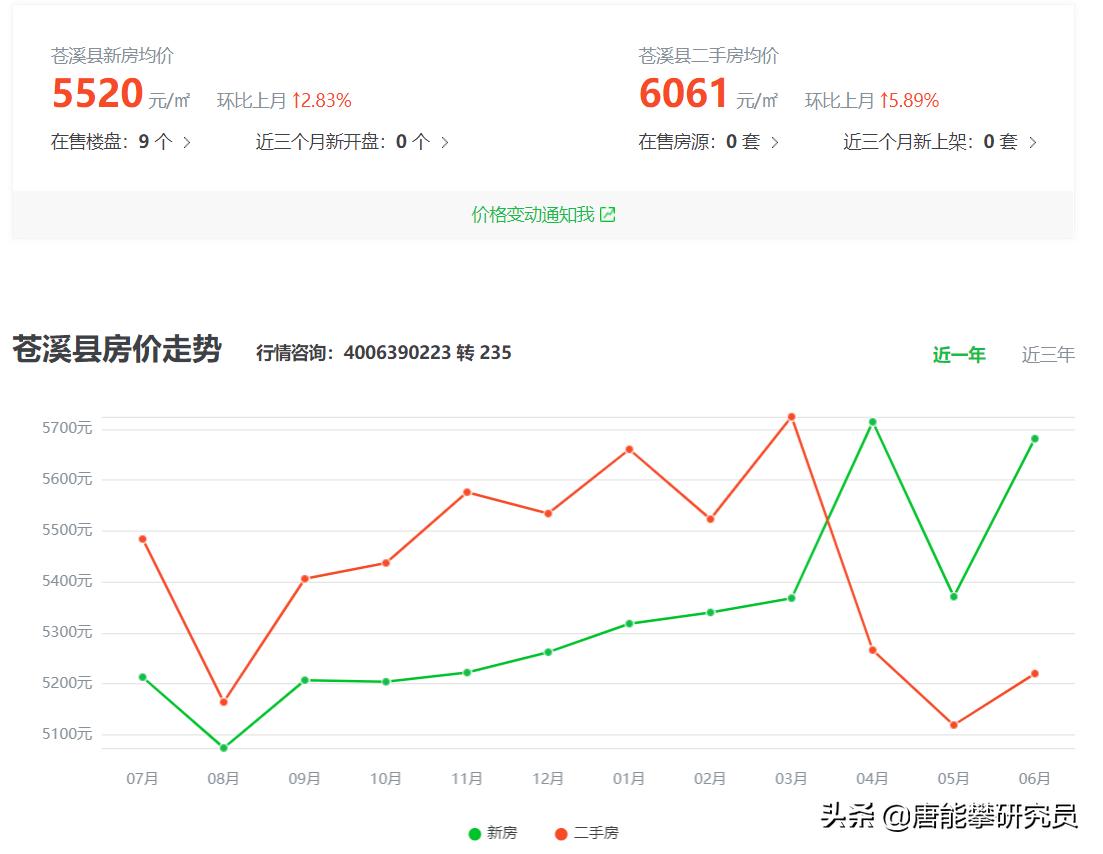
Task: Select the green 新房 point for 05月
Action: pyautogui.click(x=954, y=597)
